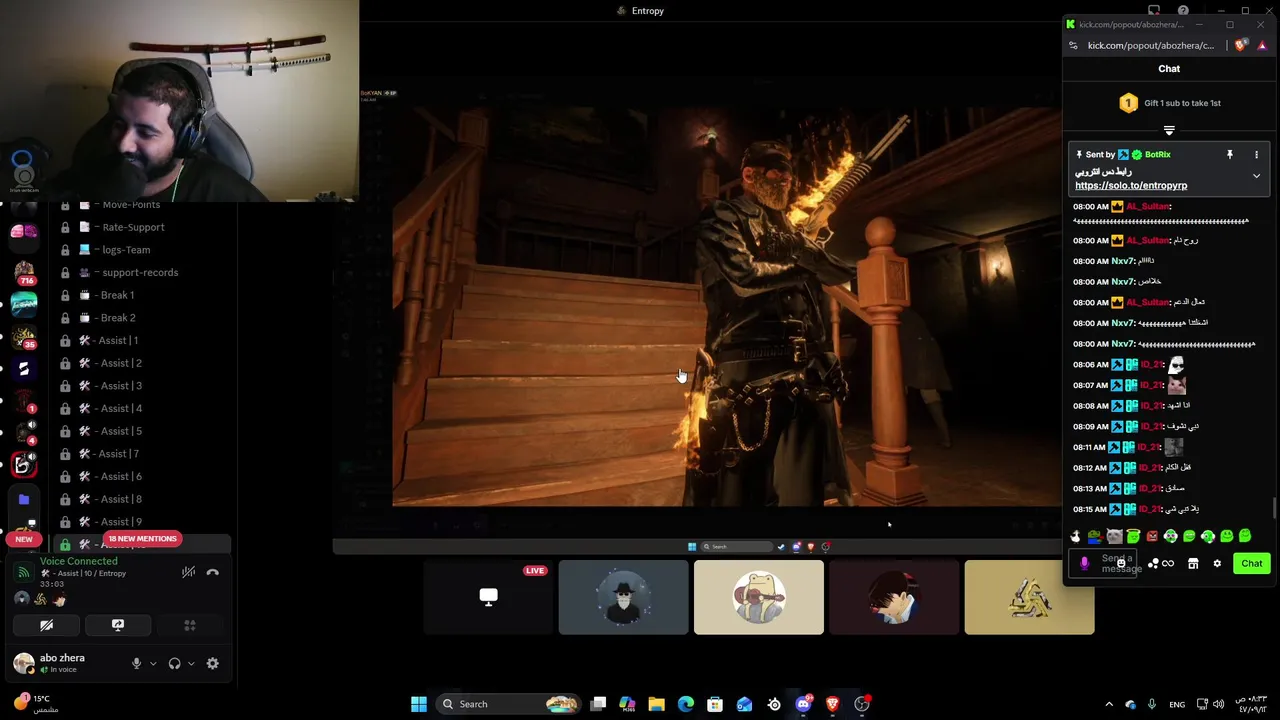Insert the white cat emote

coord(1114,537)
